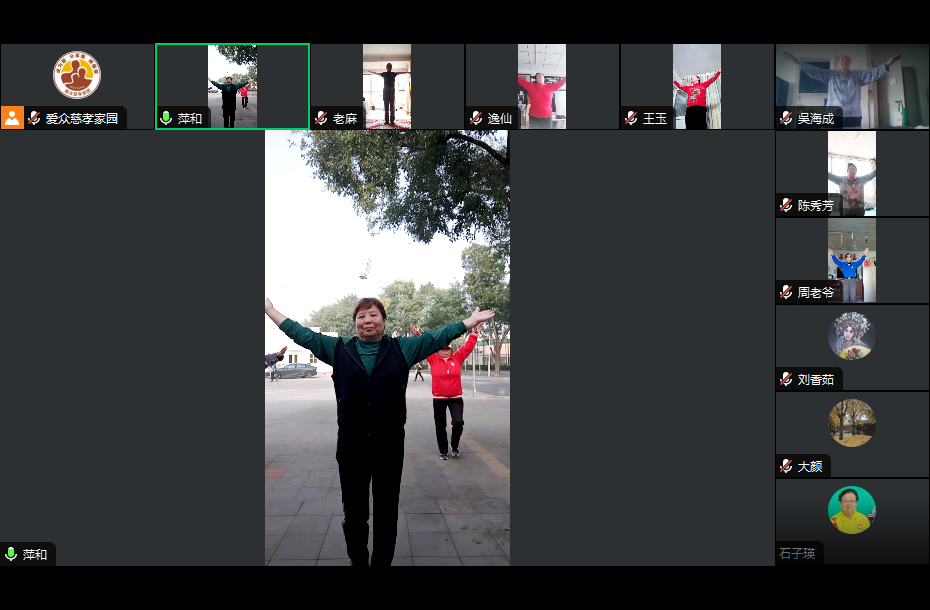Click the muted mic icon next to 陈秀芳
The image size is (930, 610).
point(786,206)
